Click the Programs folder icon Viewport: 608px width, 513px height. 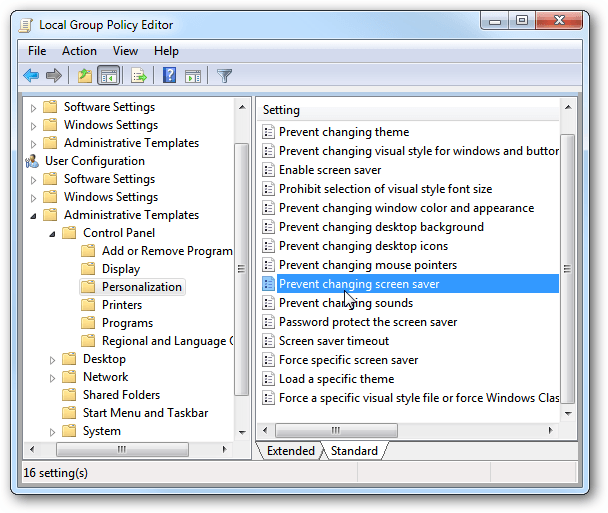pos(88,323)
